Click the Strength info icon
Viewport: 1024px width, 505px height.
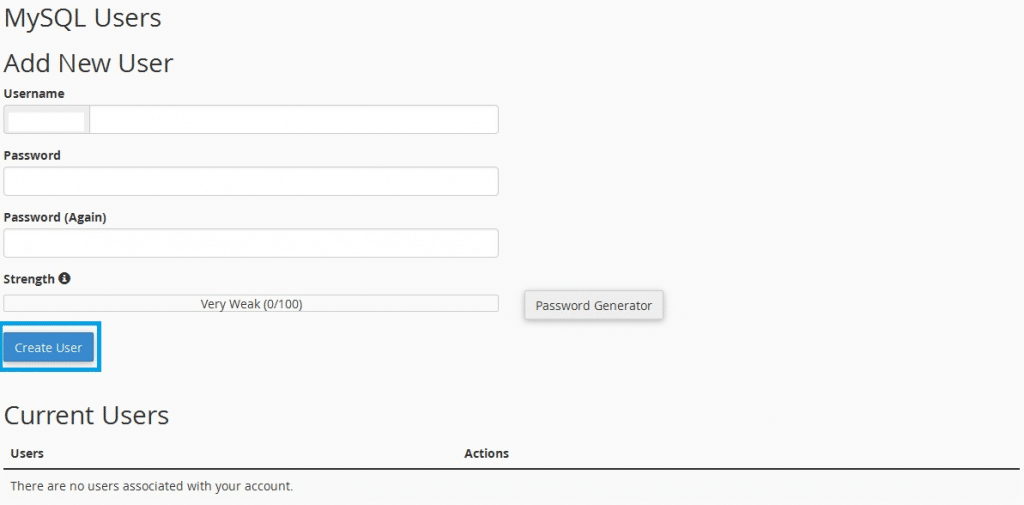64,279
